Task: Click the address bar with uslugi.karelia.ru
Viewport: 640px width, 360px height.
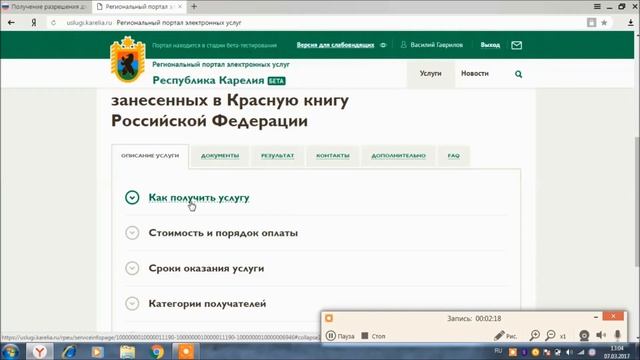Action: (x=318, y=23)
